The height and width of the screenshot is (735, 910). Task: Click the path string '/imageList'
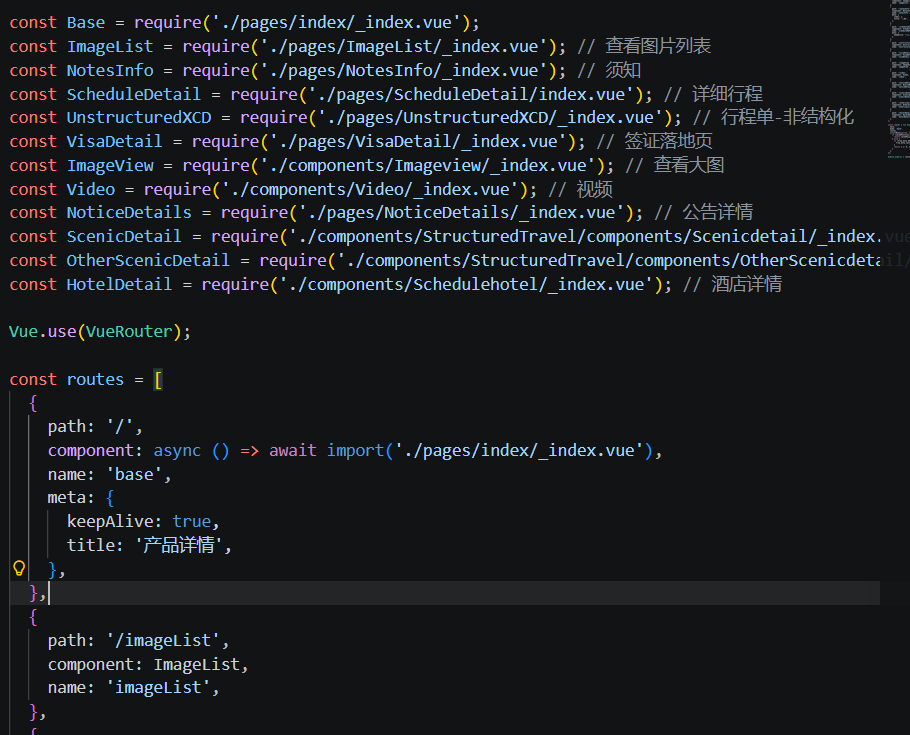[163, 640]
